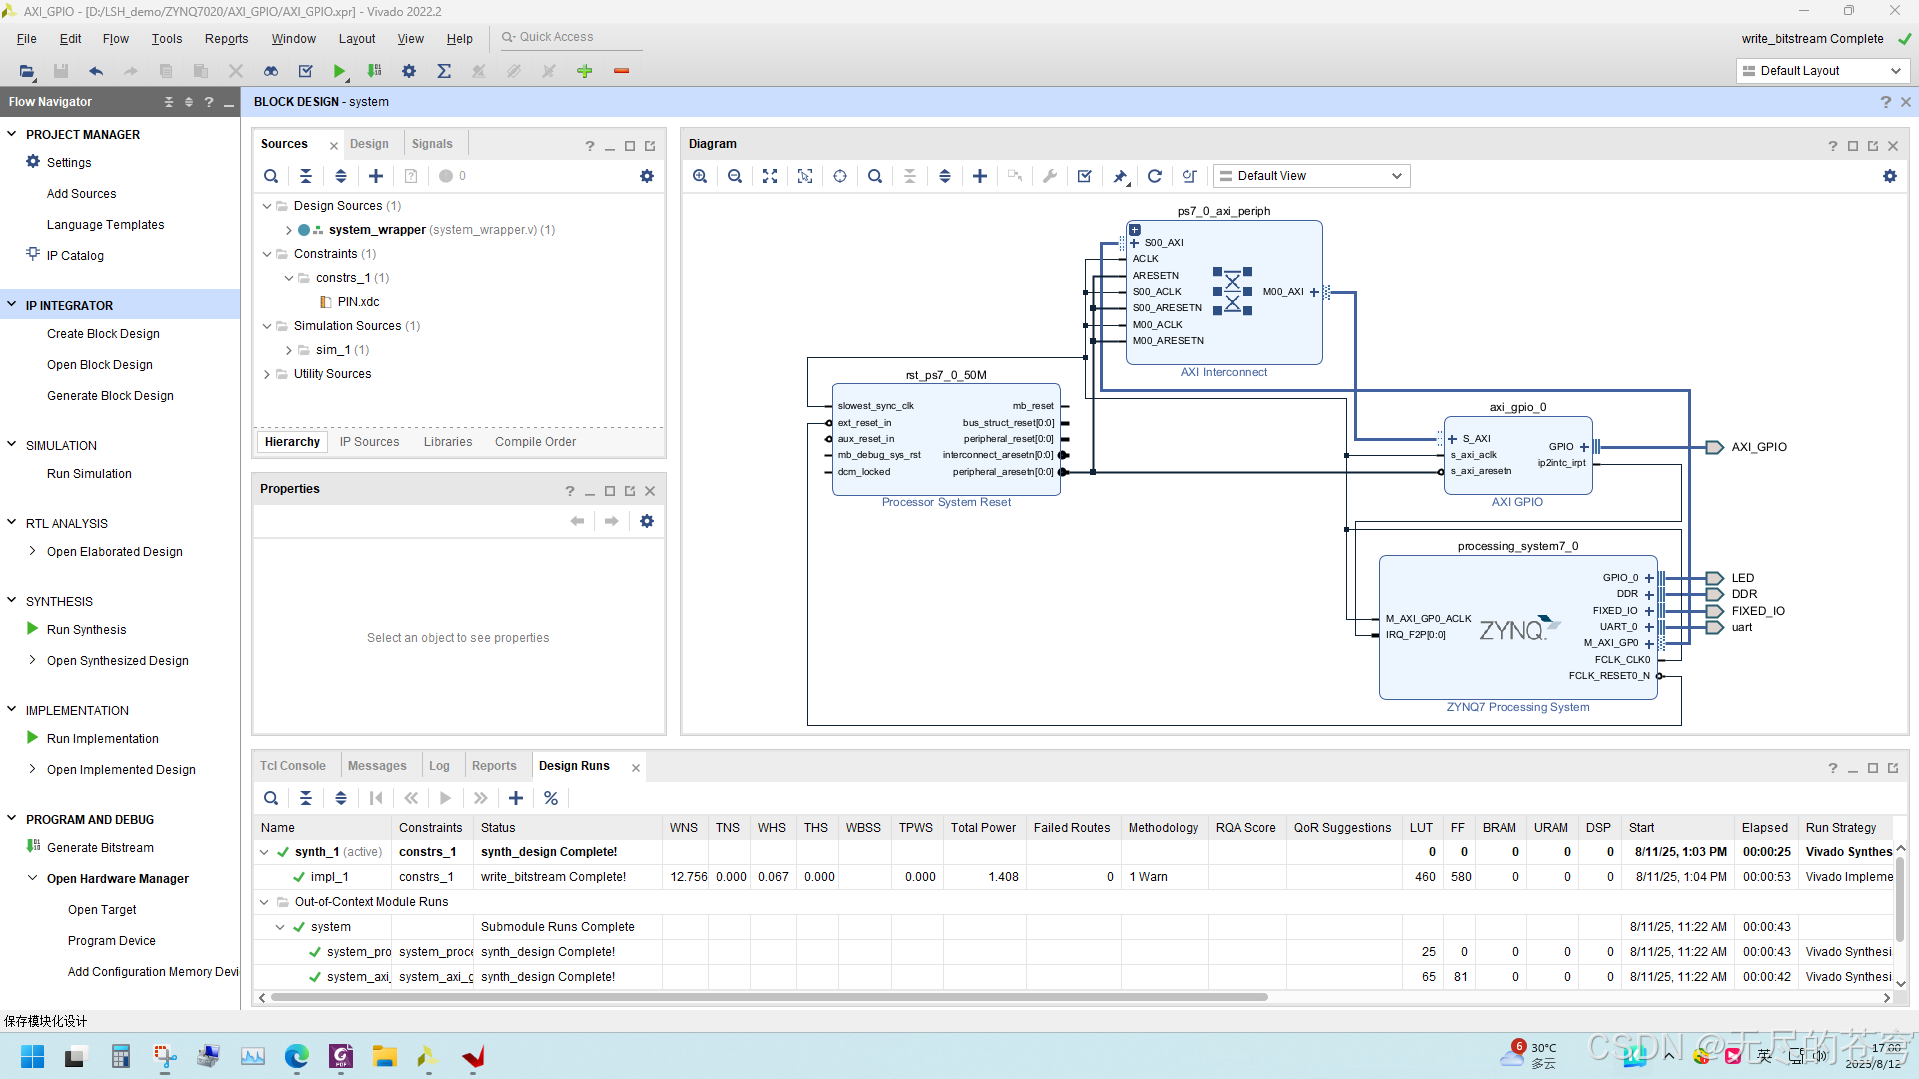Screen dimensions: 1919x1079
Task: Open the Default View dropdown
Action: [x=1311, y=176]
